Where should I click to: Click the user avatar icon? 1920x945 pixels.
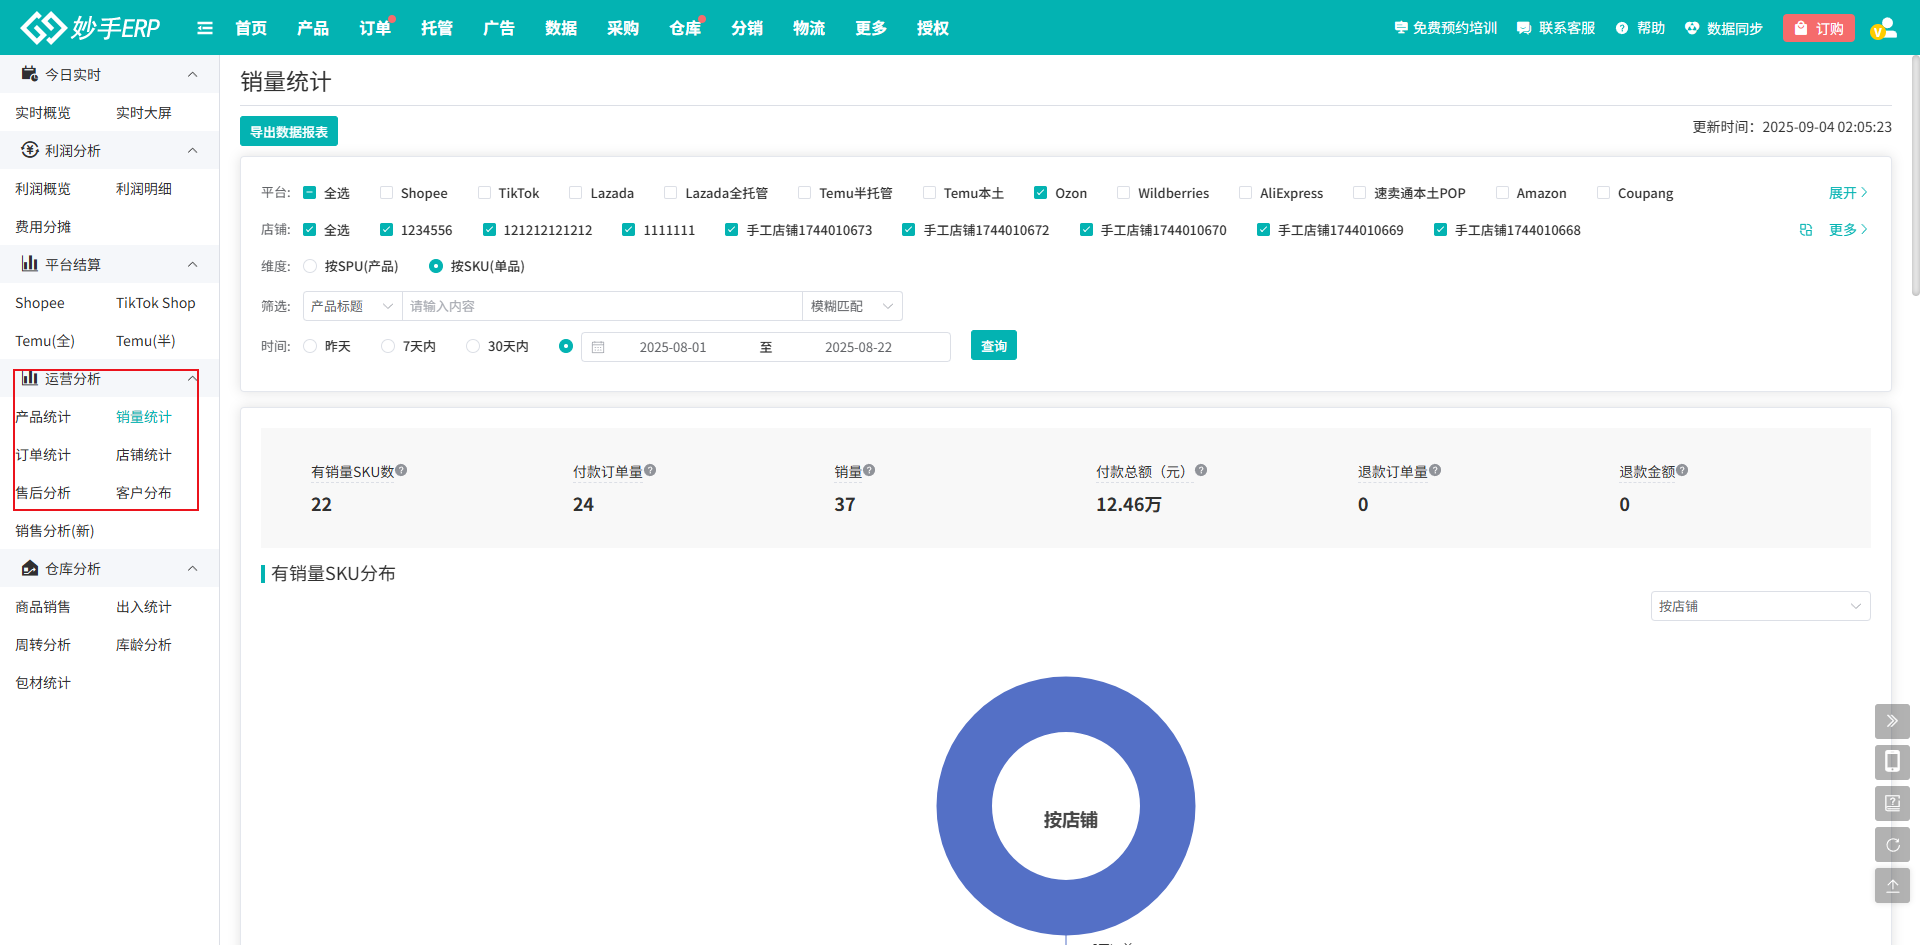click(1883, 28)
